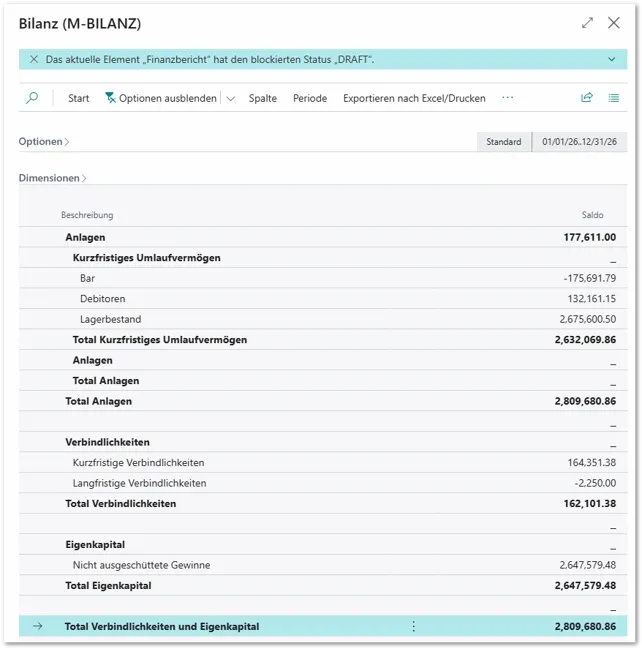This screenshot has height=649, width=642.
Task: Click the Debitoren balance 132,161.15
Action: 592,299
